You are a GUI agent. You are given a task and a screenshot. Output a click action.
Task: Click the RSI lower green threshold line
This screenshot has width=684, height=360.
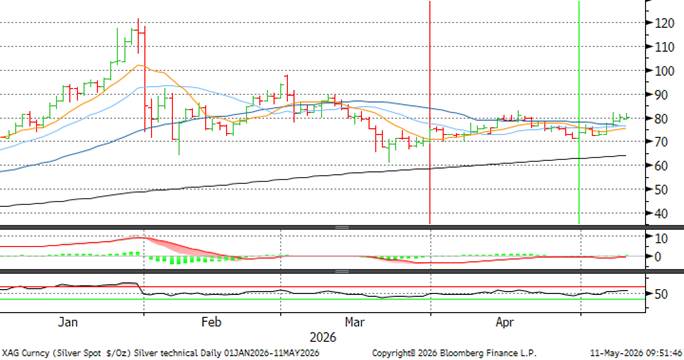coord(323,299)
